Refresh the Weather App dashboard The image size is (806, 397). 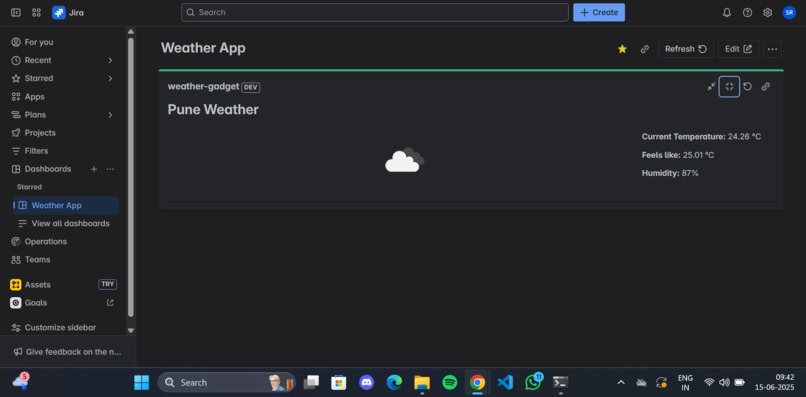(686, 49)
